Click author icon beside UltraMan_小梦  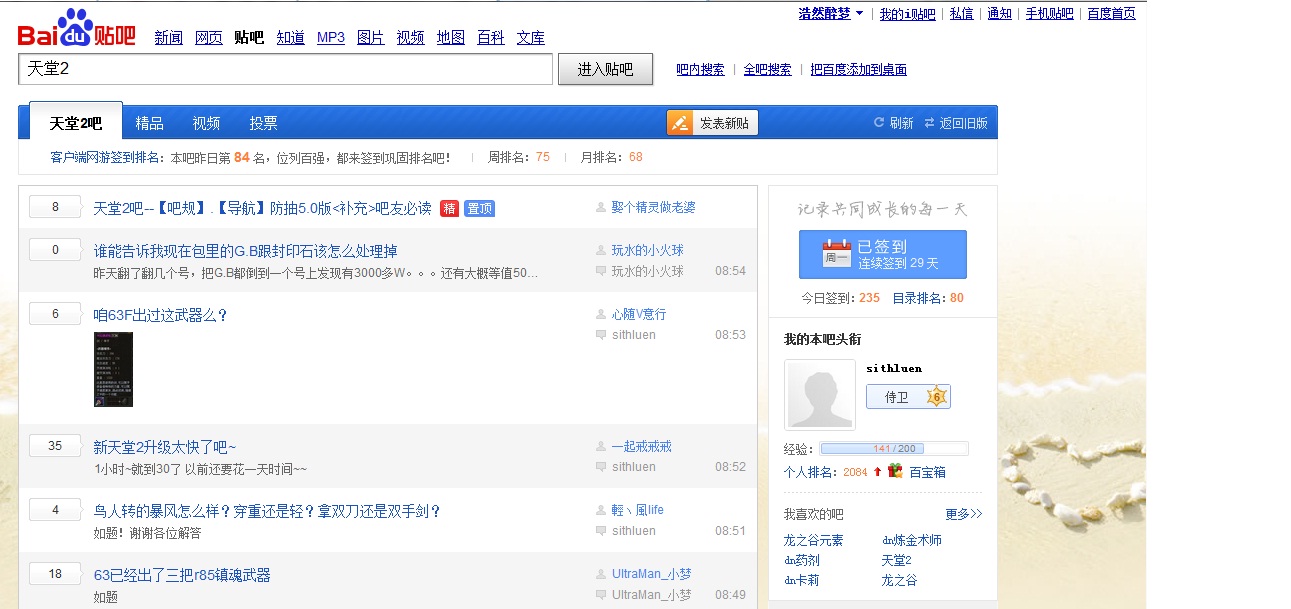point(601,574)
